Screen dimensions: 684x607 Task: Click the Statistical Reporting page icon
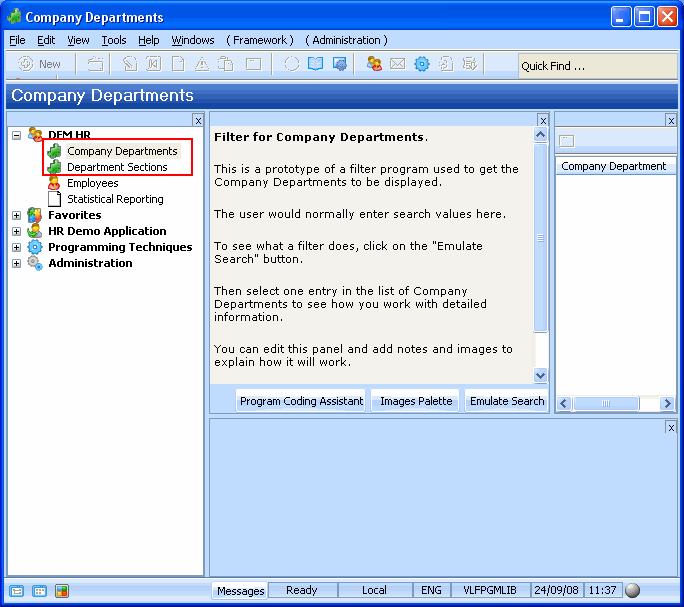pos(55,199)
